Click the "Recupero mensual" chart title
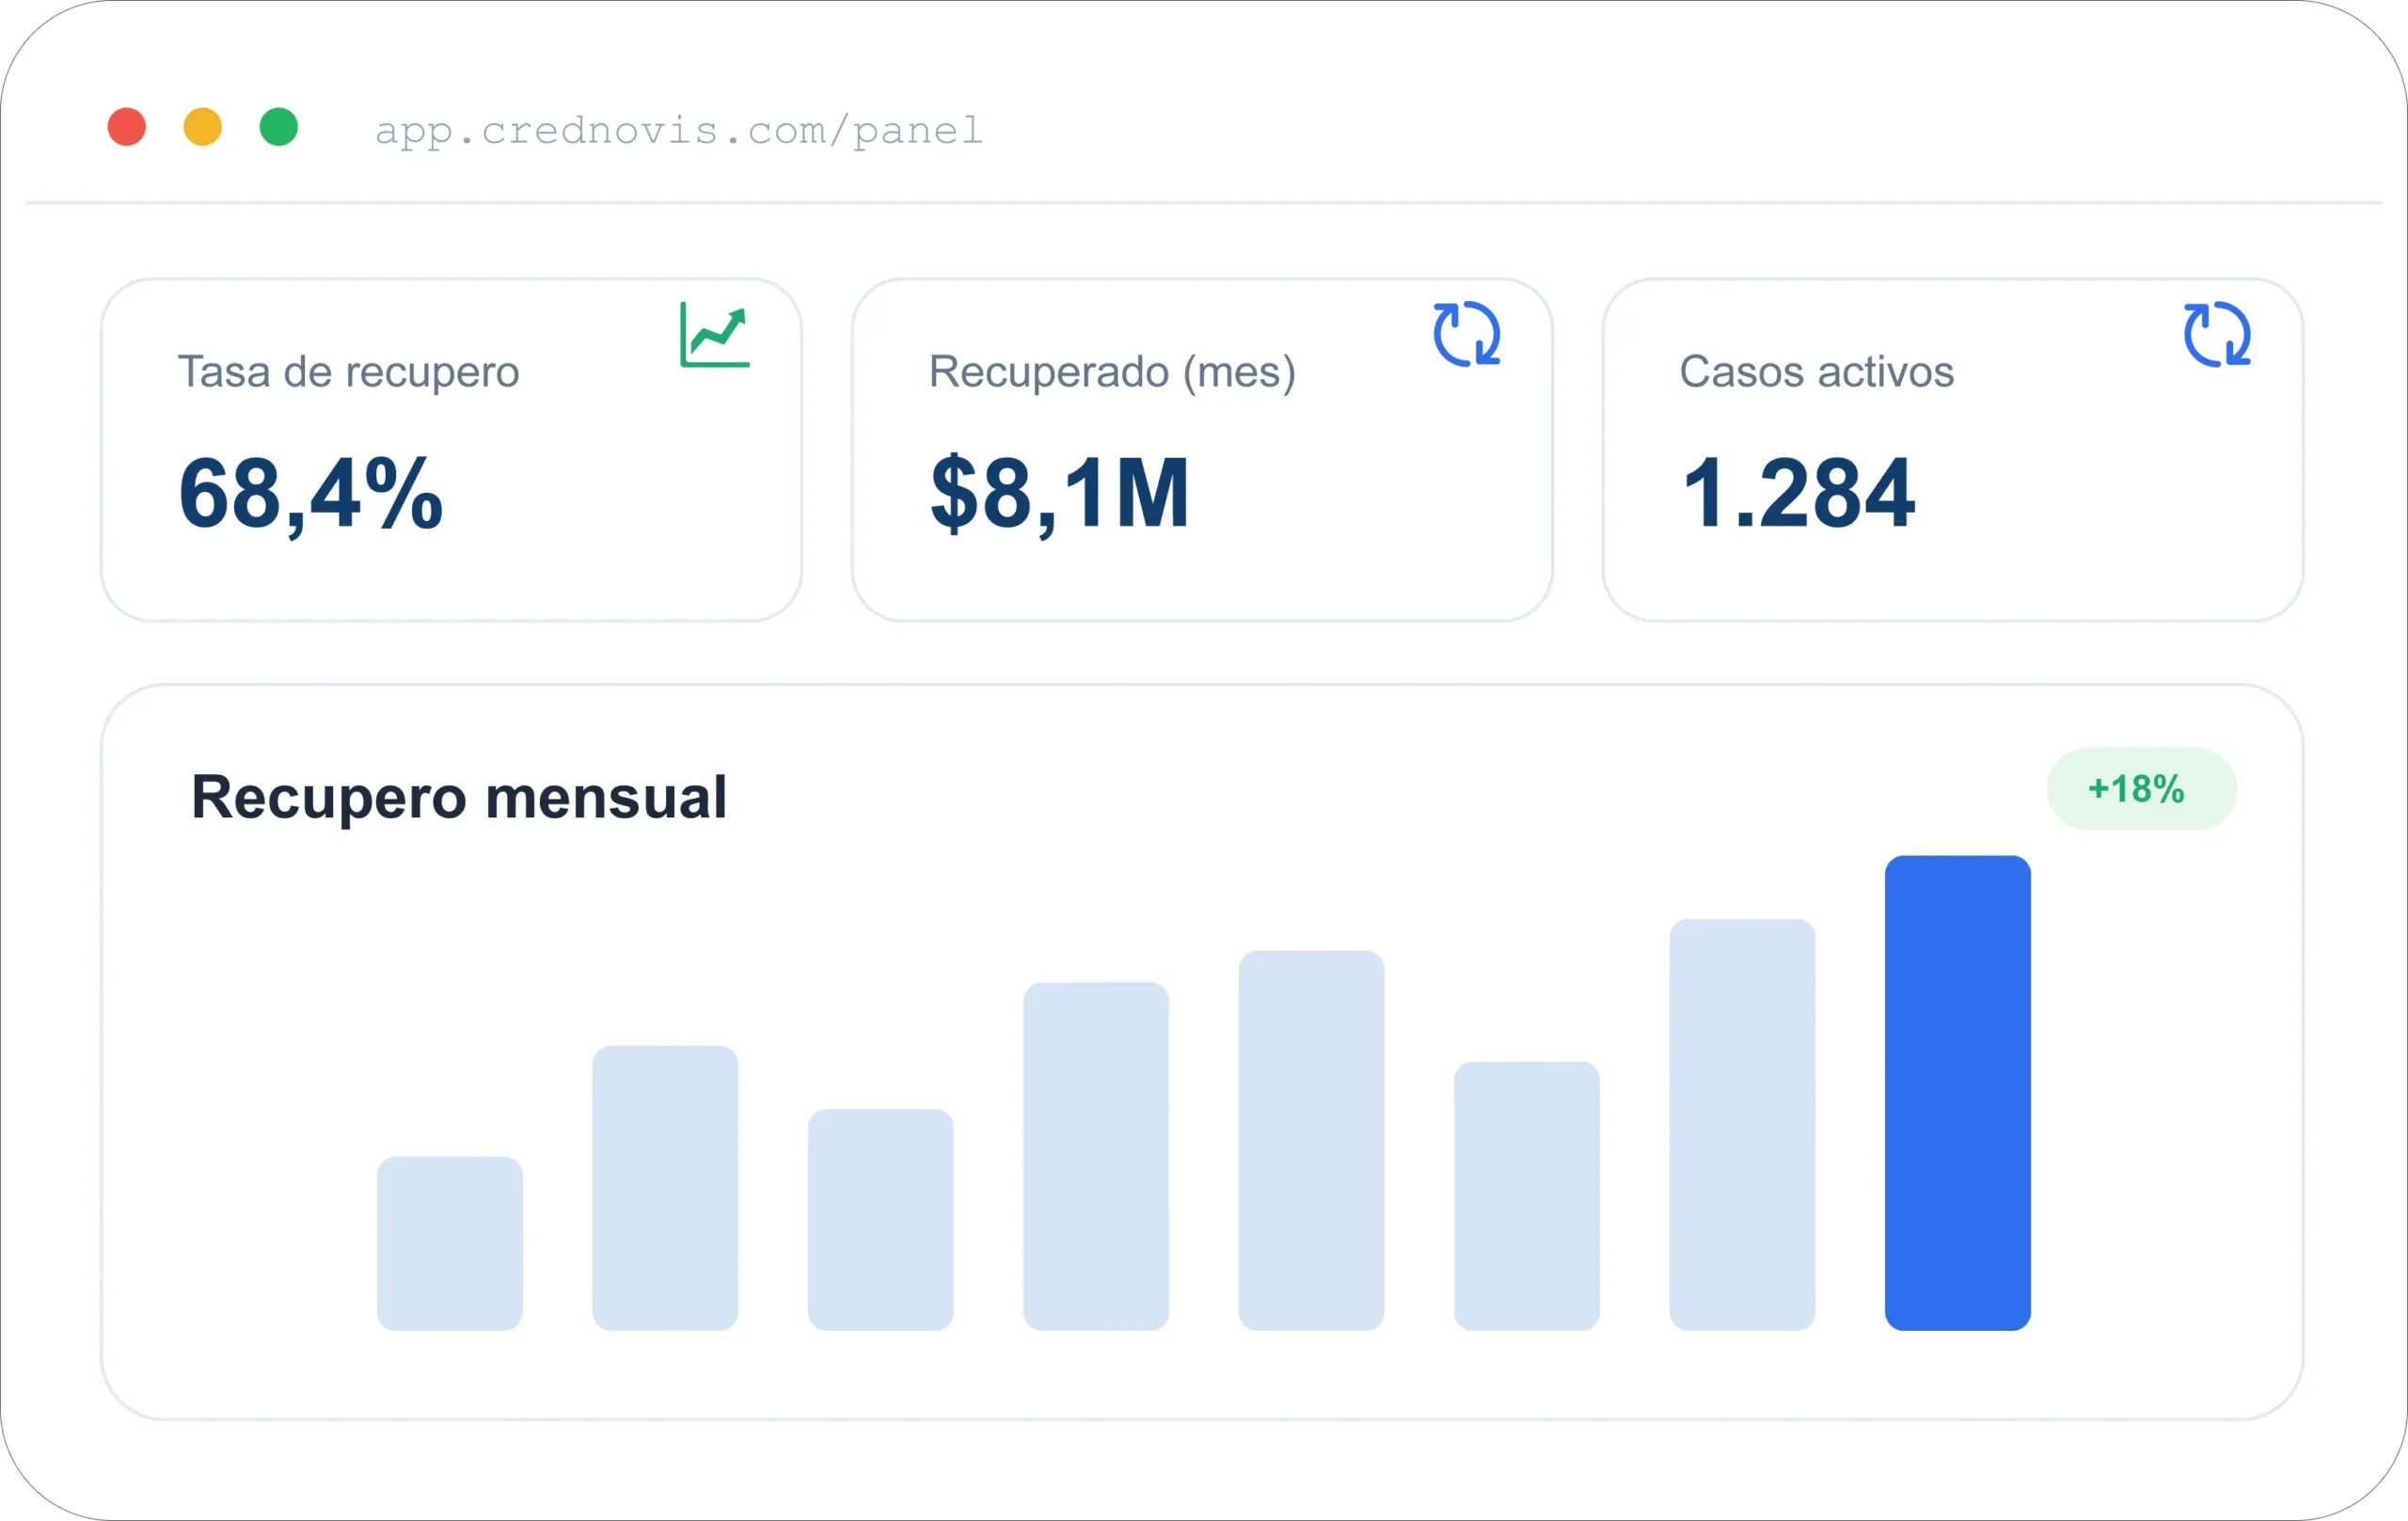The width and height of the screenshot is (2408, 1521). tap(459, 798)
